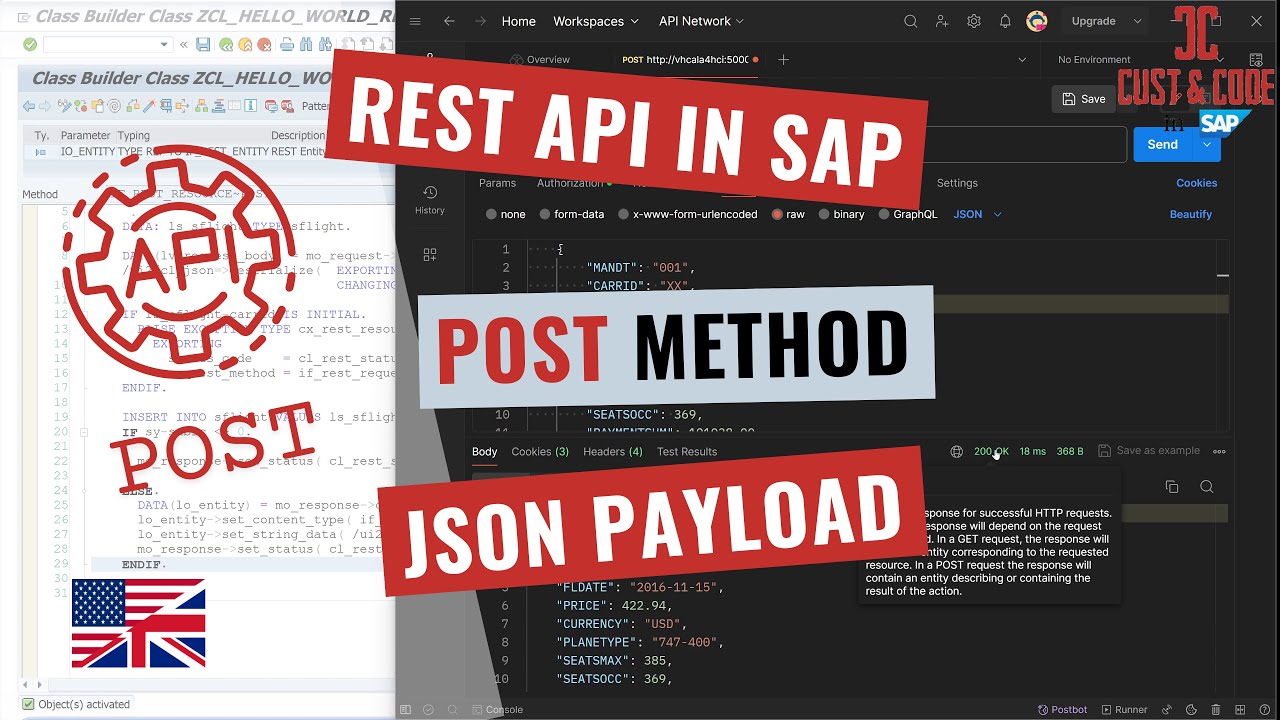Open the API Network dropdown
The image size is (1280, 720).
pos(701,21)
